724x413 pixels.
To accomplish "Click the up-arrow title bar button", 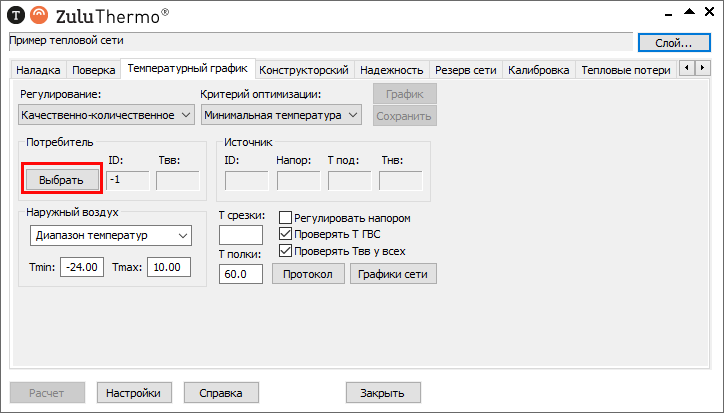I will tap(689, 12).
